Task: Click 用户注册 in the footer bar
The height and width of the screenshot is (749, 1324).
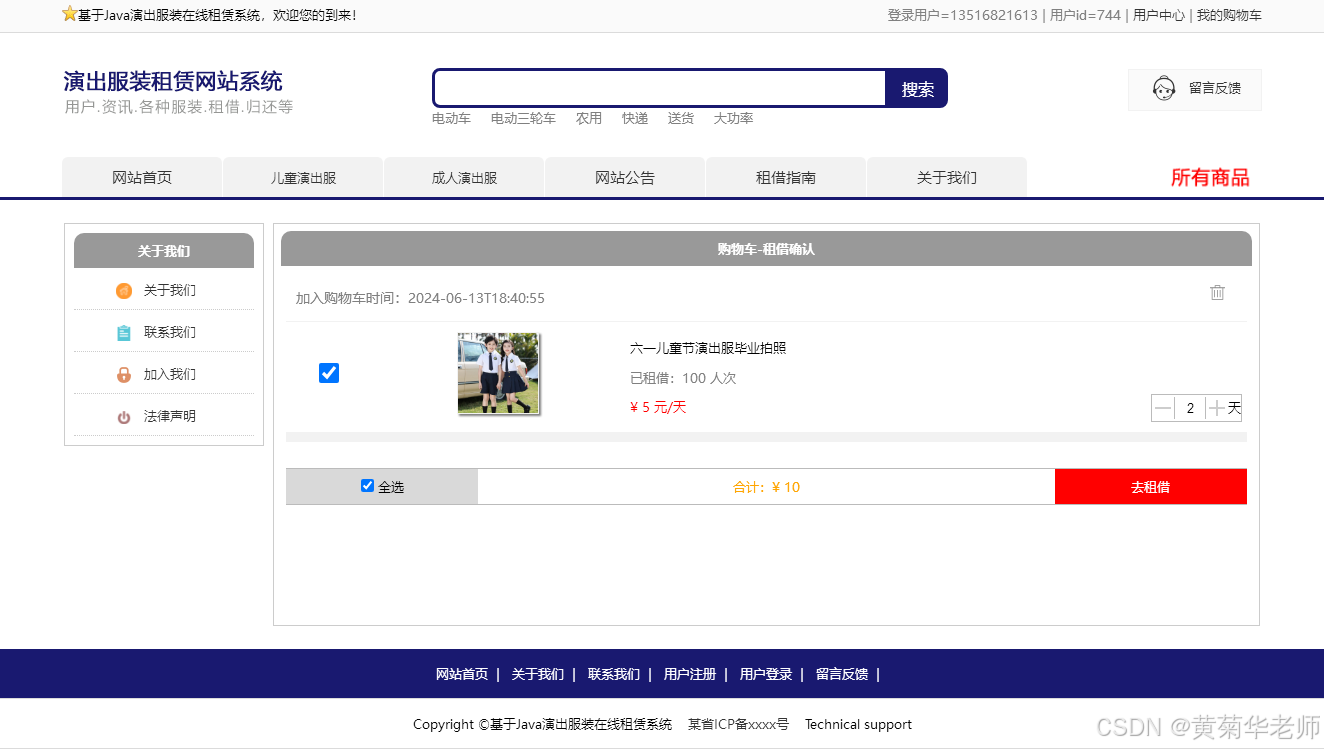Action: (690, 674)
